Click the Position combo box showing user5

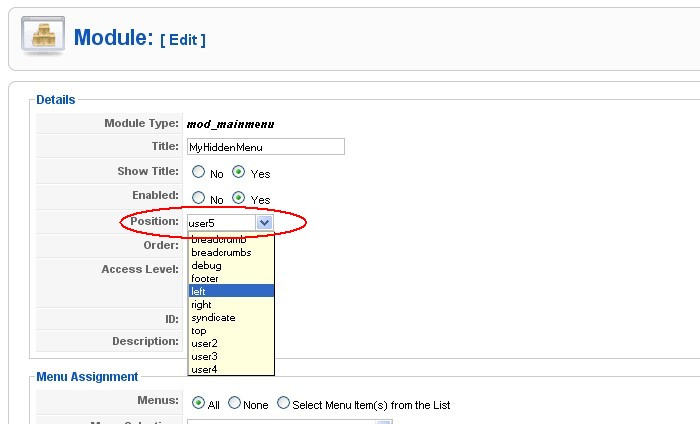click(x=230, y=222)
